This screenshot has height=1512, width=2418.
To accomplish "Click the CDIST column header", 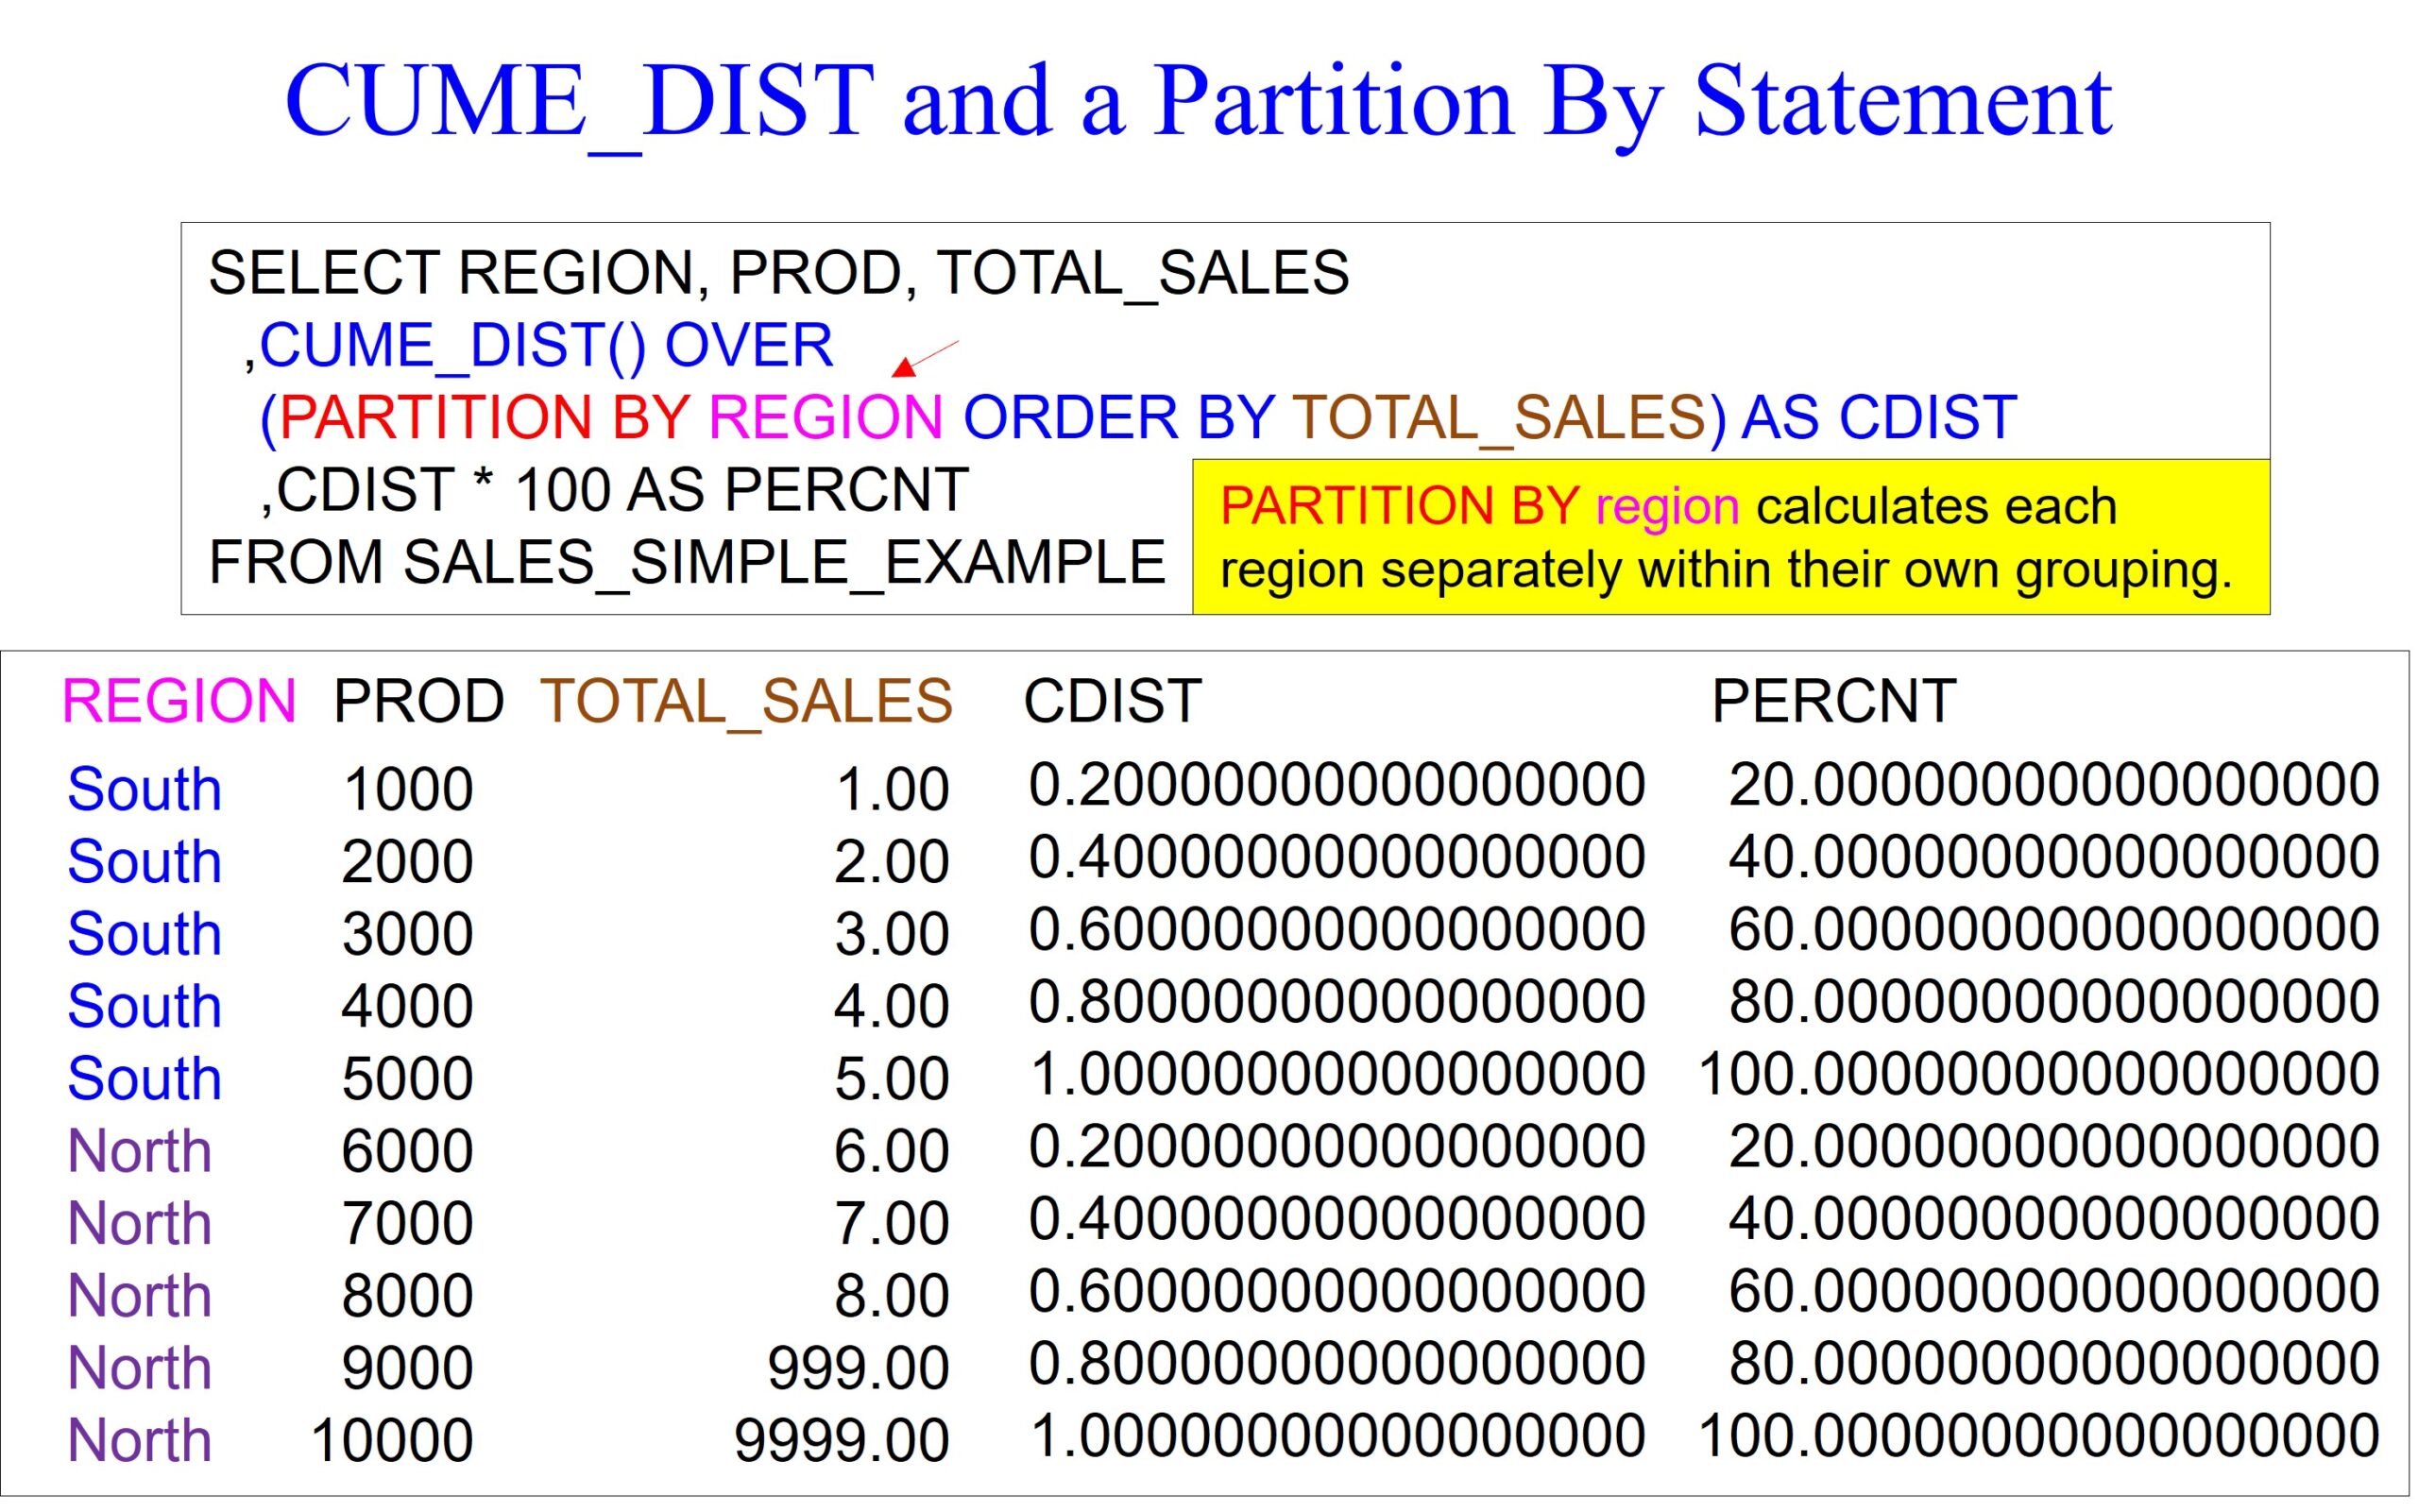I will 1111,701.
